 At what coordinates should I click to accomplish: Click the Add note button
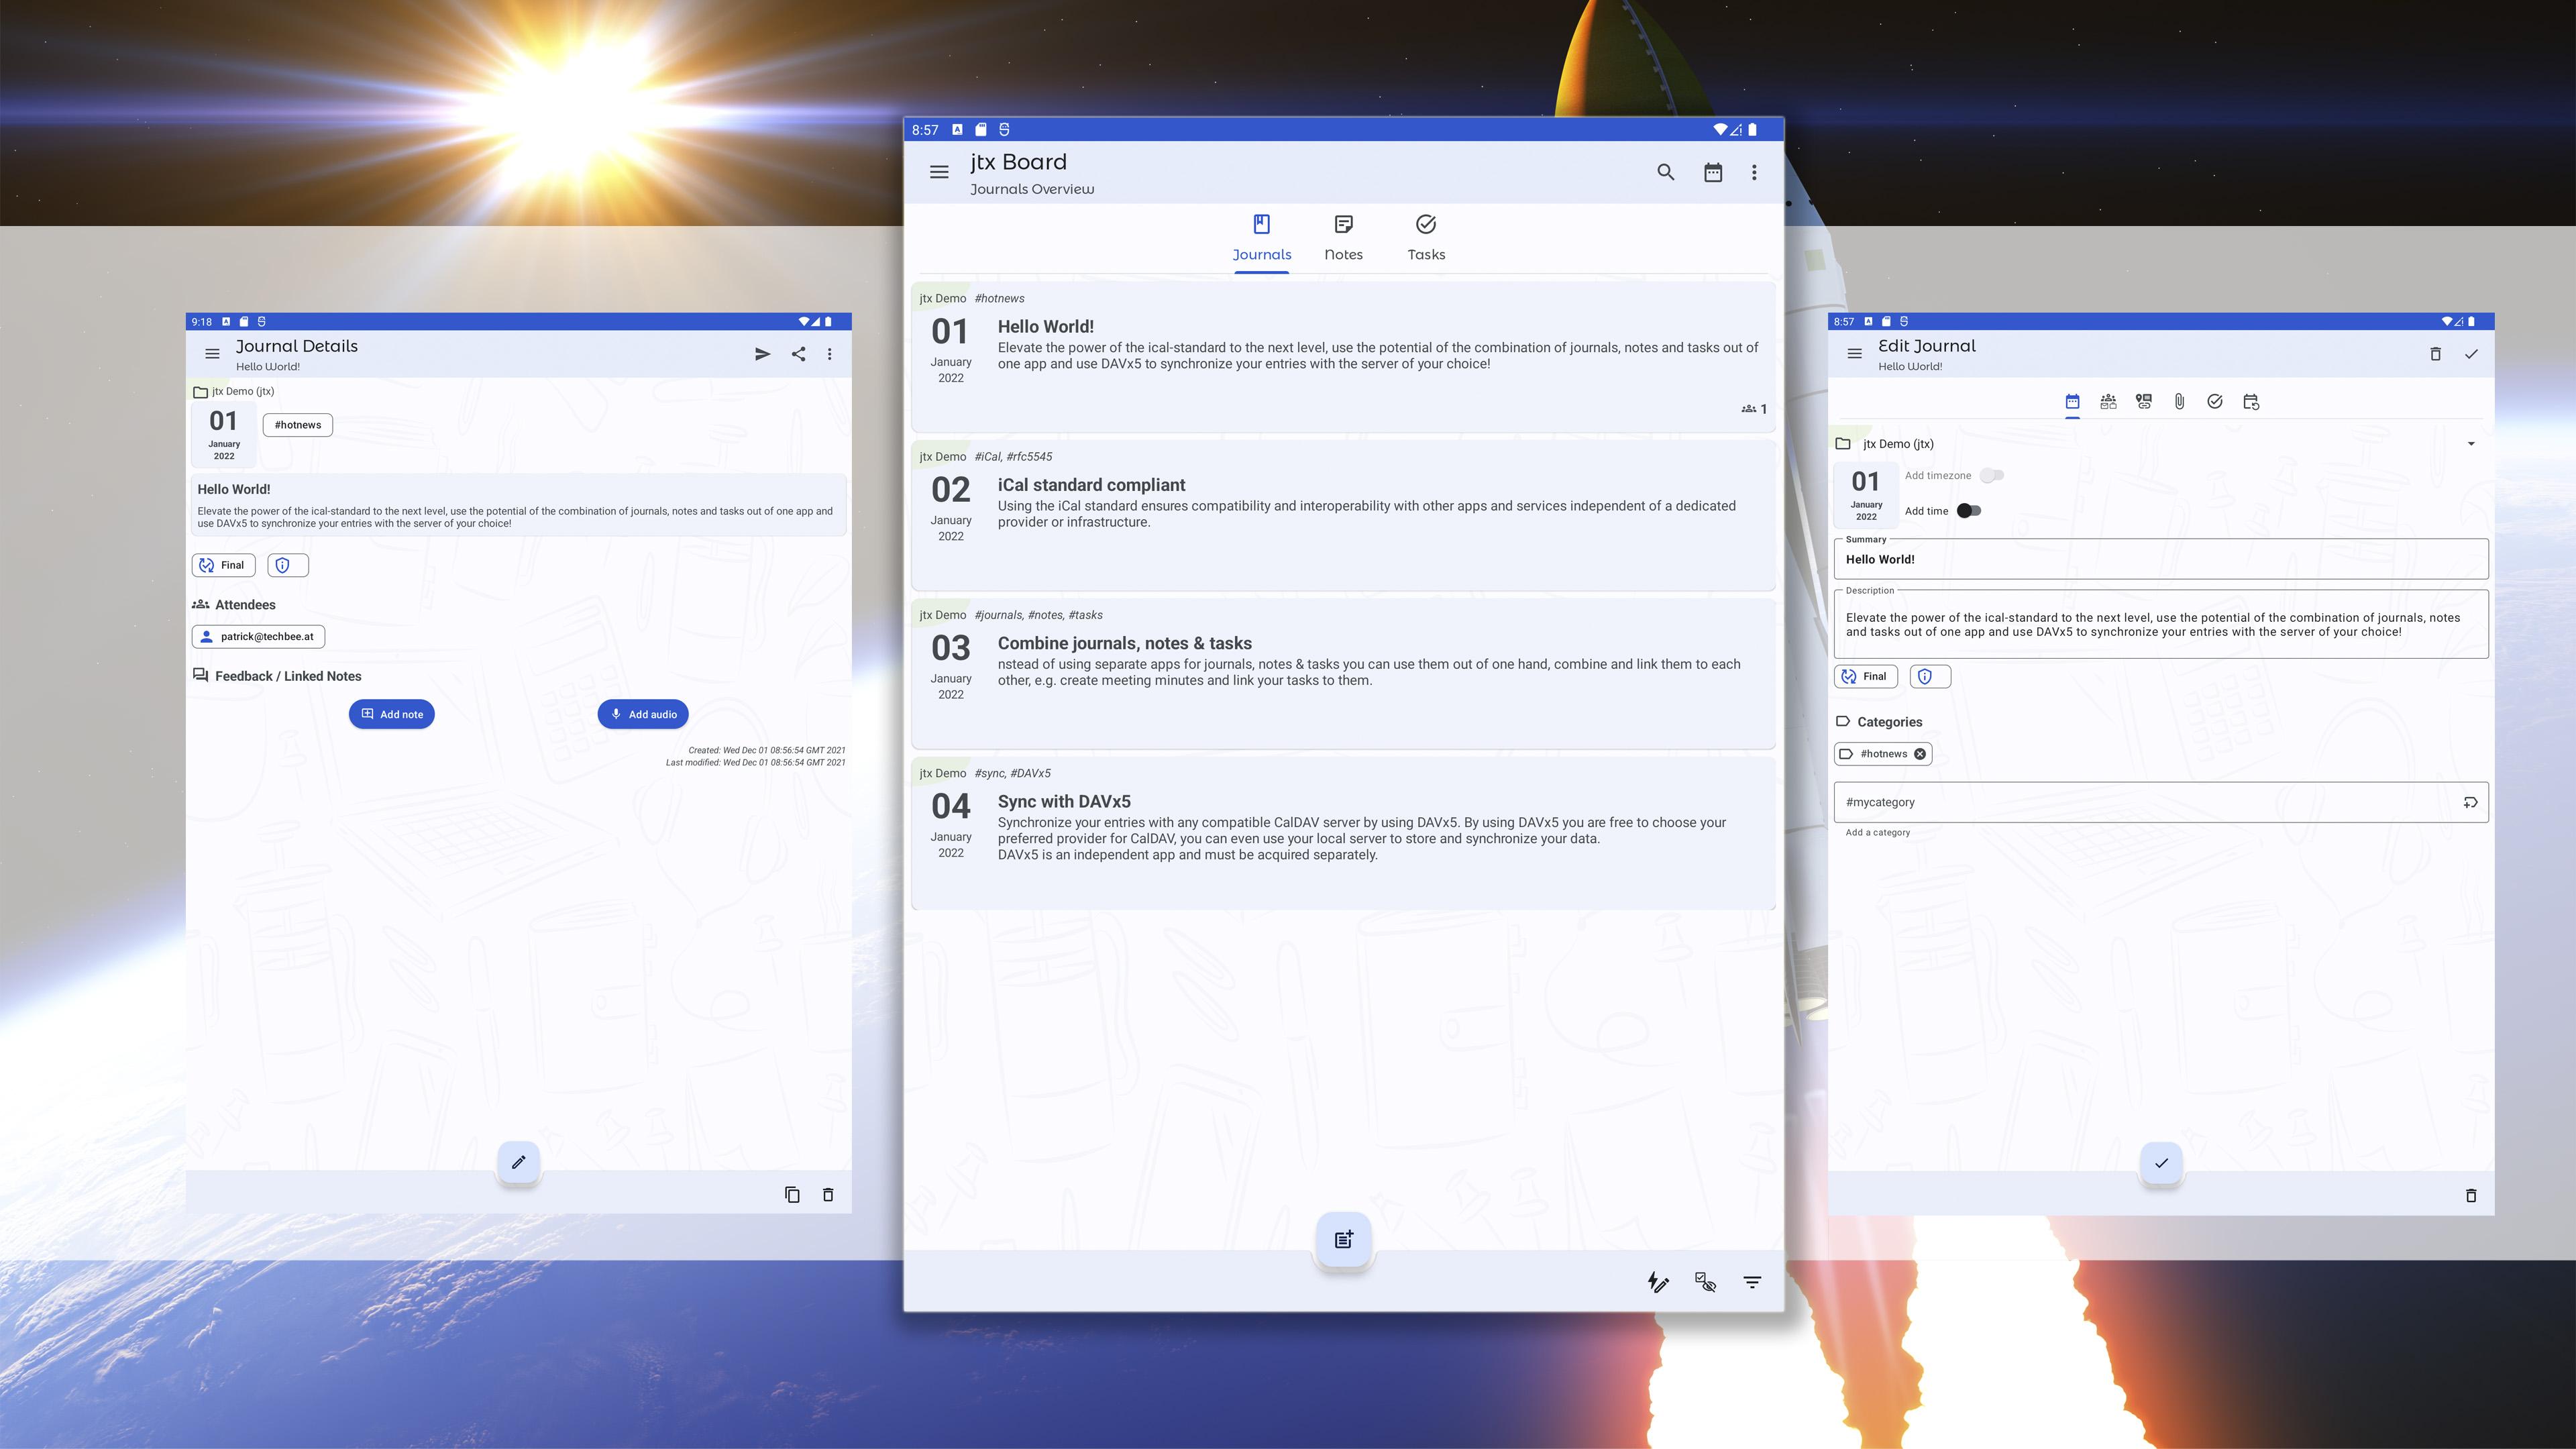tap(391, 714)
